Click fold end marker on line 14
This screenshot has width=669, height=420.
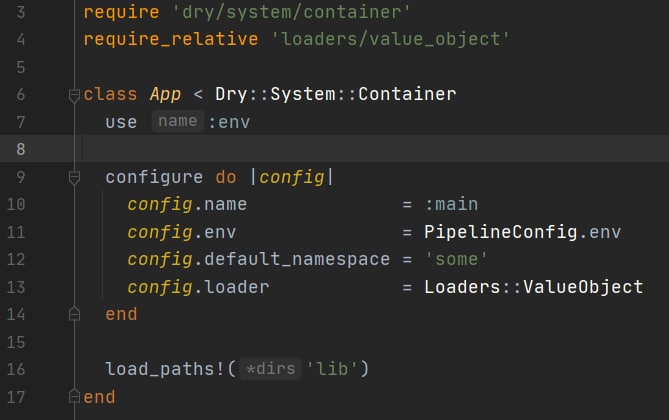(x=74, y=315)
